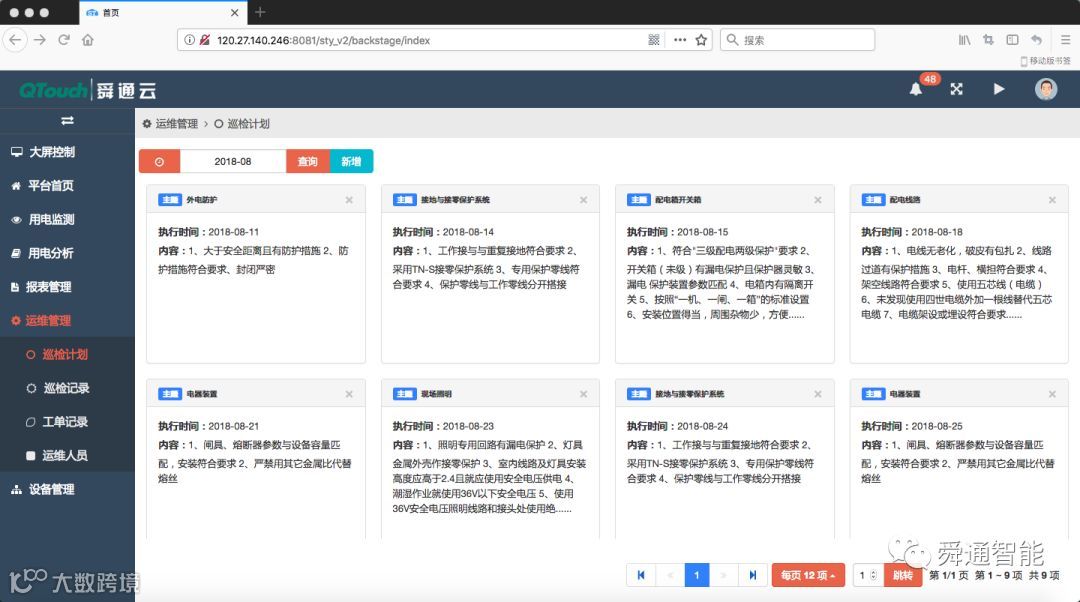Screen dimensions: 1080x602
Task: Open the browser library icon
Action: point(964,40)
